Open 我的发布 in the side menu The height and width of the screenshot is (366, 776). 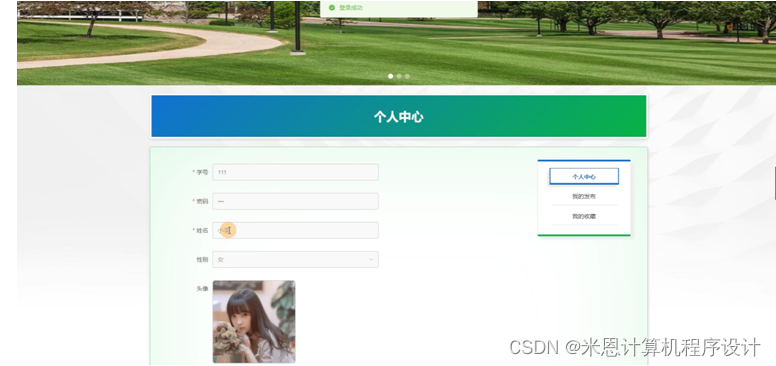coord(584,196)
